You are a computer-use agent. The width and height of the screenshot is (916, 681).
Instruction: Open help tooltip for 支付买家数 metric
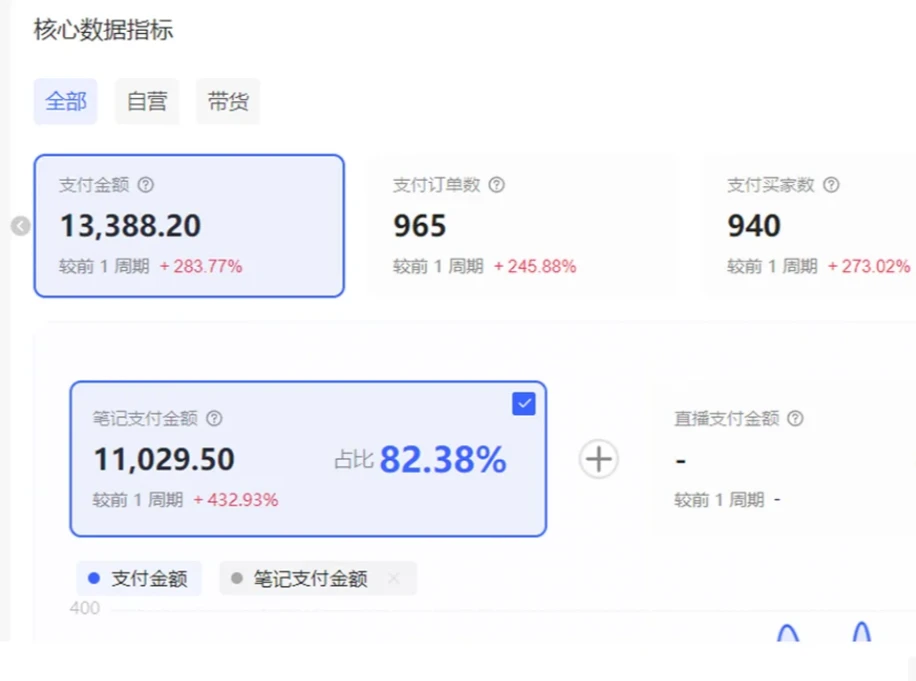tap(832, 185)
